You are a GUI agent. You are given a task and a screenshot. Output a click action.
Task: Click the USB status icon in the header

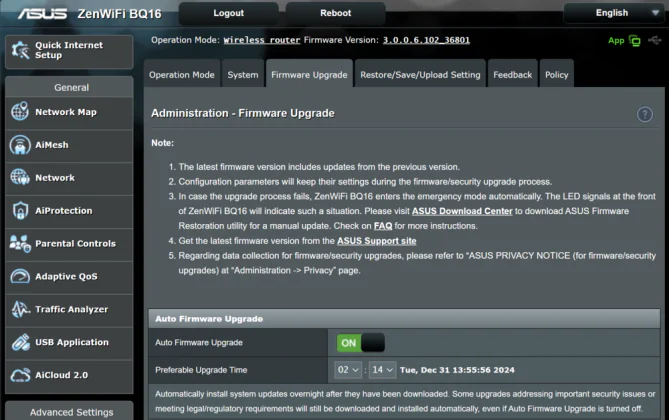click(654, 41)
